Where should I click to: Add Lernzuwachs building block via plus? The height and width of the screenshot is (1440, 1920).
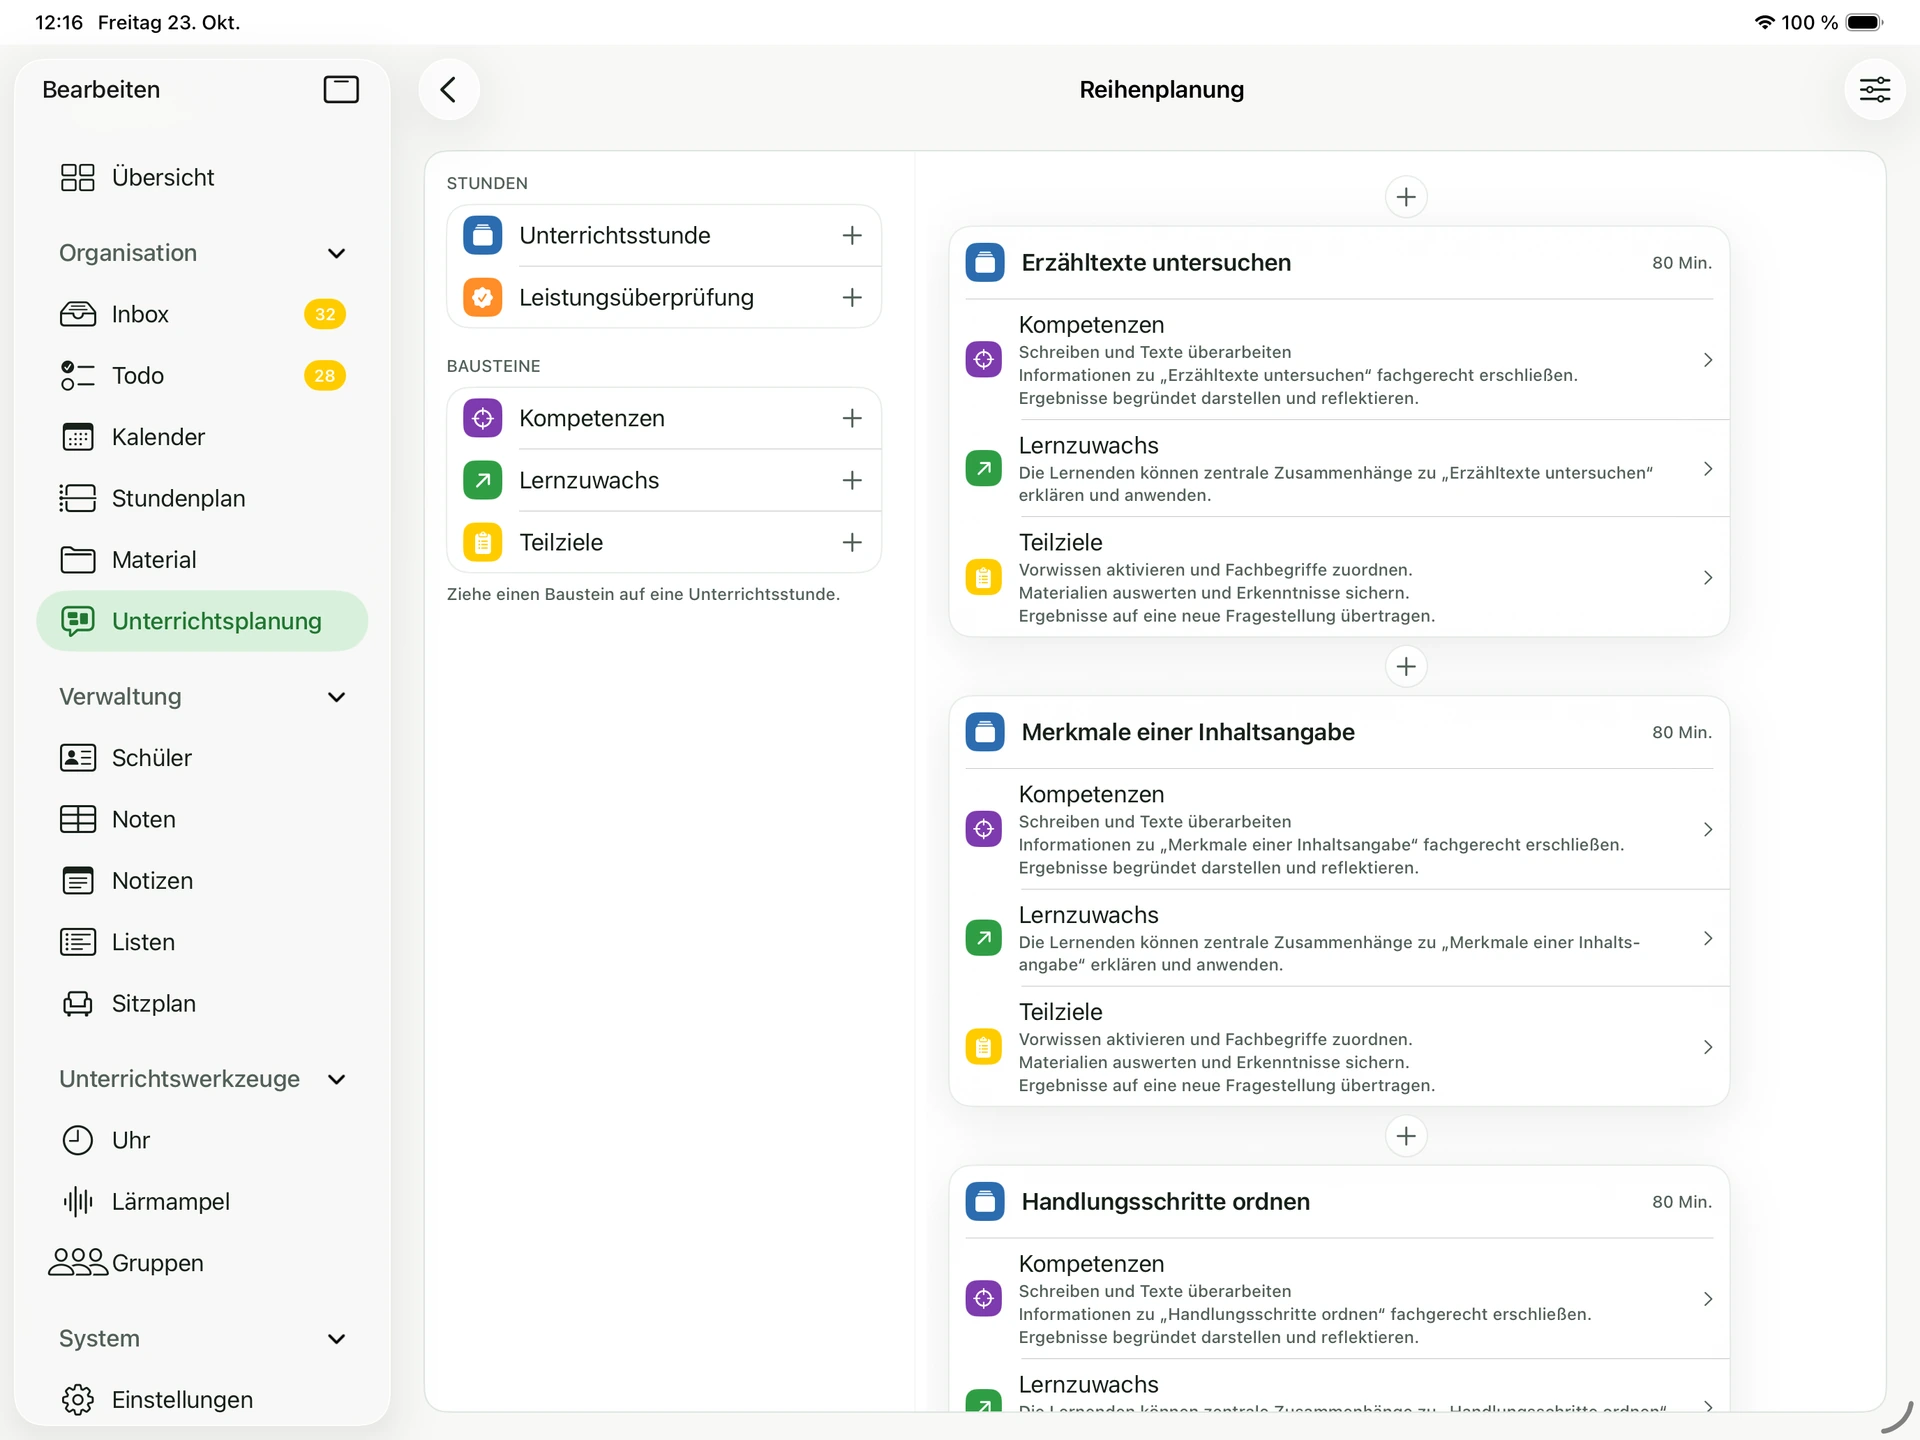pos(852,480)
